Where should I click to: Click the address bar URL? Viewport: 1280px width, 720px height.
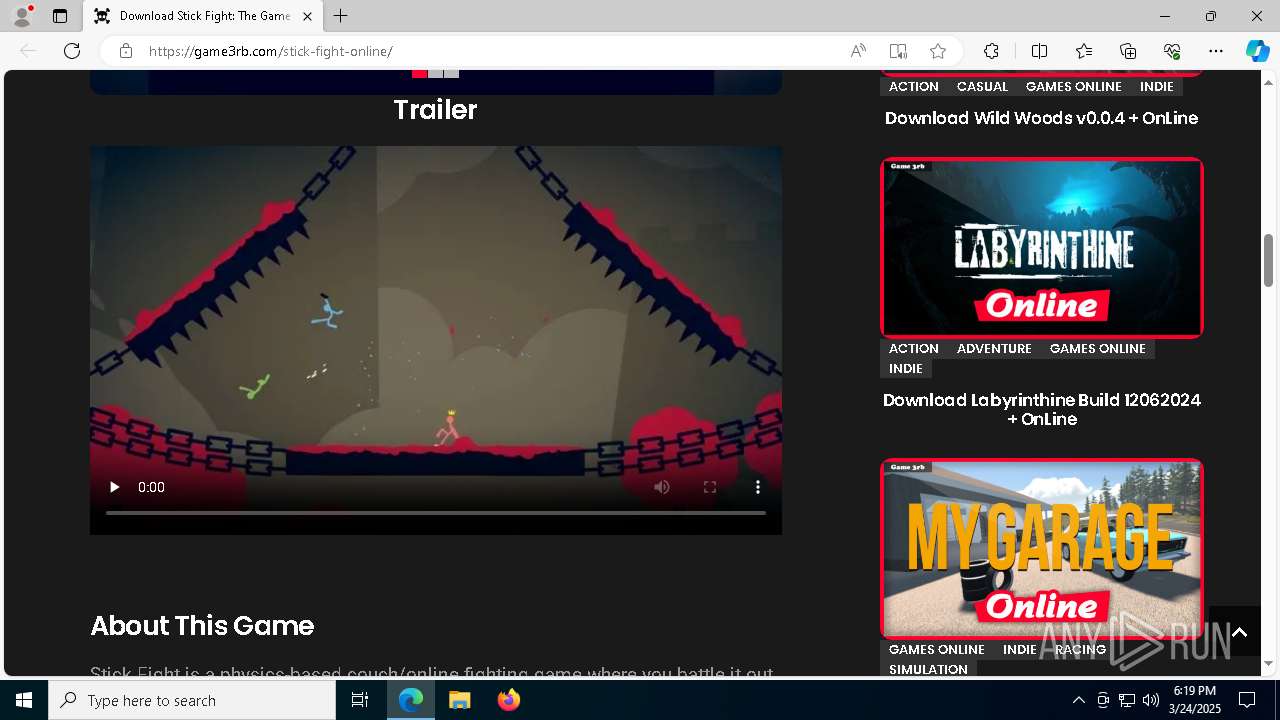[x=271, y=51]
